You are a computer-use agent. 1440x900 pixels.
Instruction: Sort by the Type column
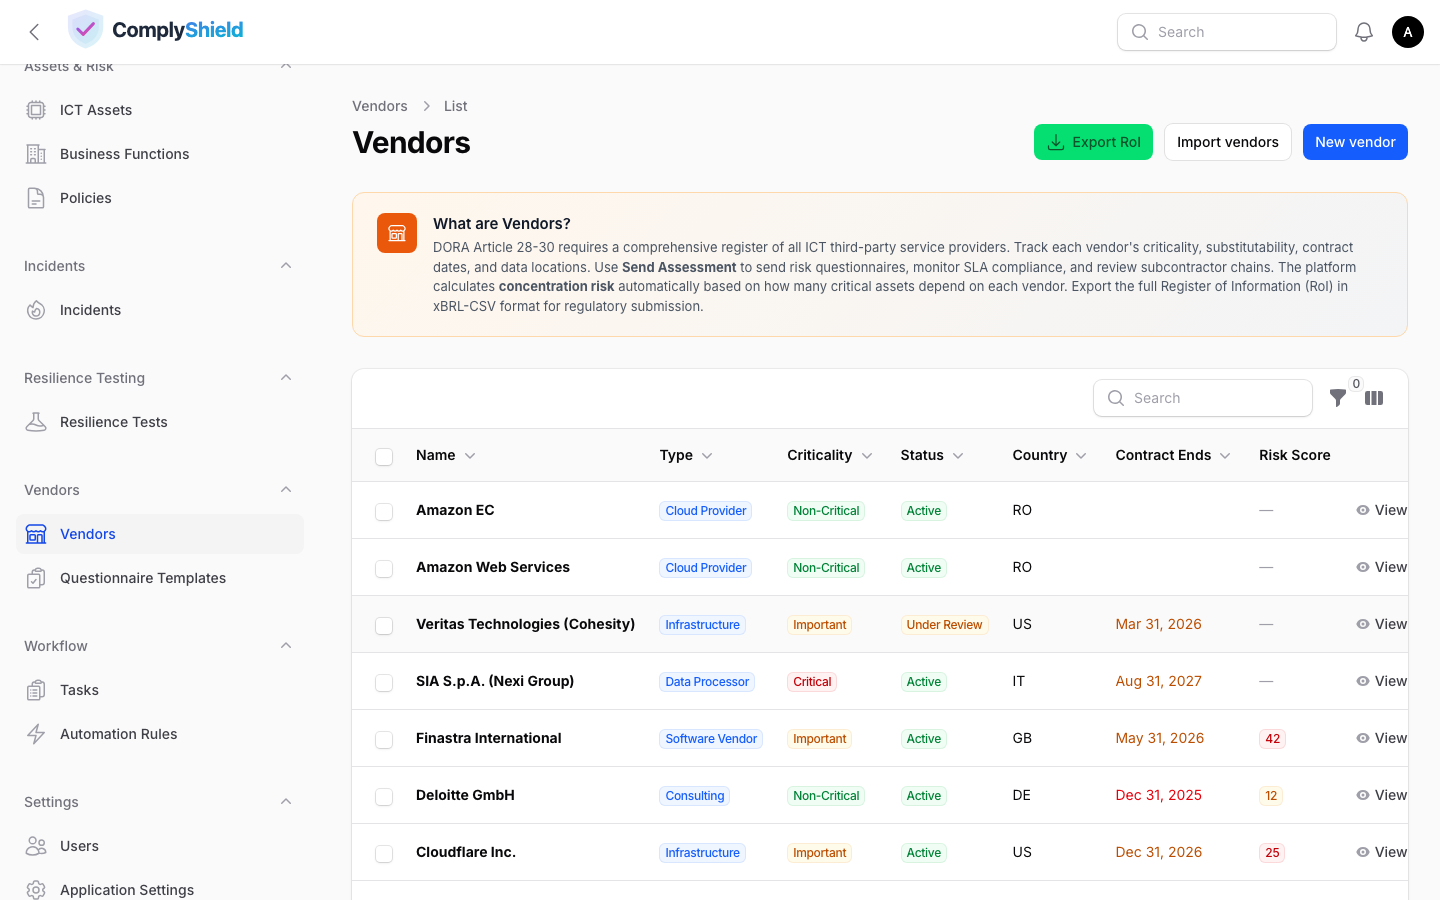click(x=686, y=455)
